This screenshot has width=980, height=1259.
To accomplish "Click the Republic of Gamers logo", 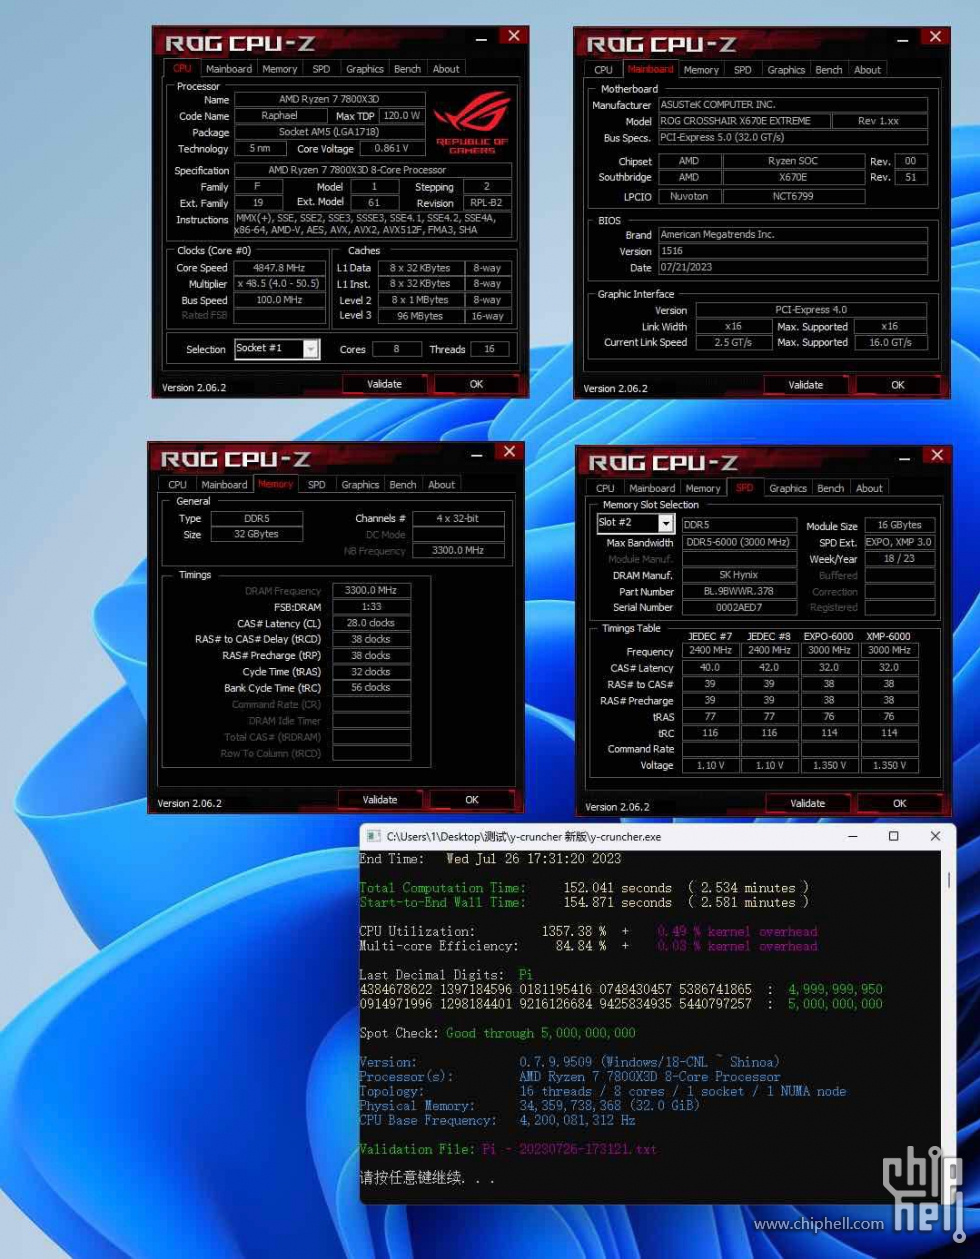I will coord(472,122).
